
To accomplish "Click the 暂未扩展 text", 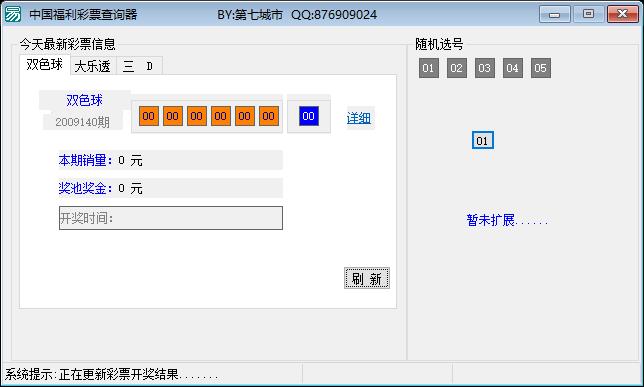I will pyautogui.click(x=507, y=221).
